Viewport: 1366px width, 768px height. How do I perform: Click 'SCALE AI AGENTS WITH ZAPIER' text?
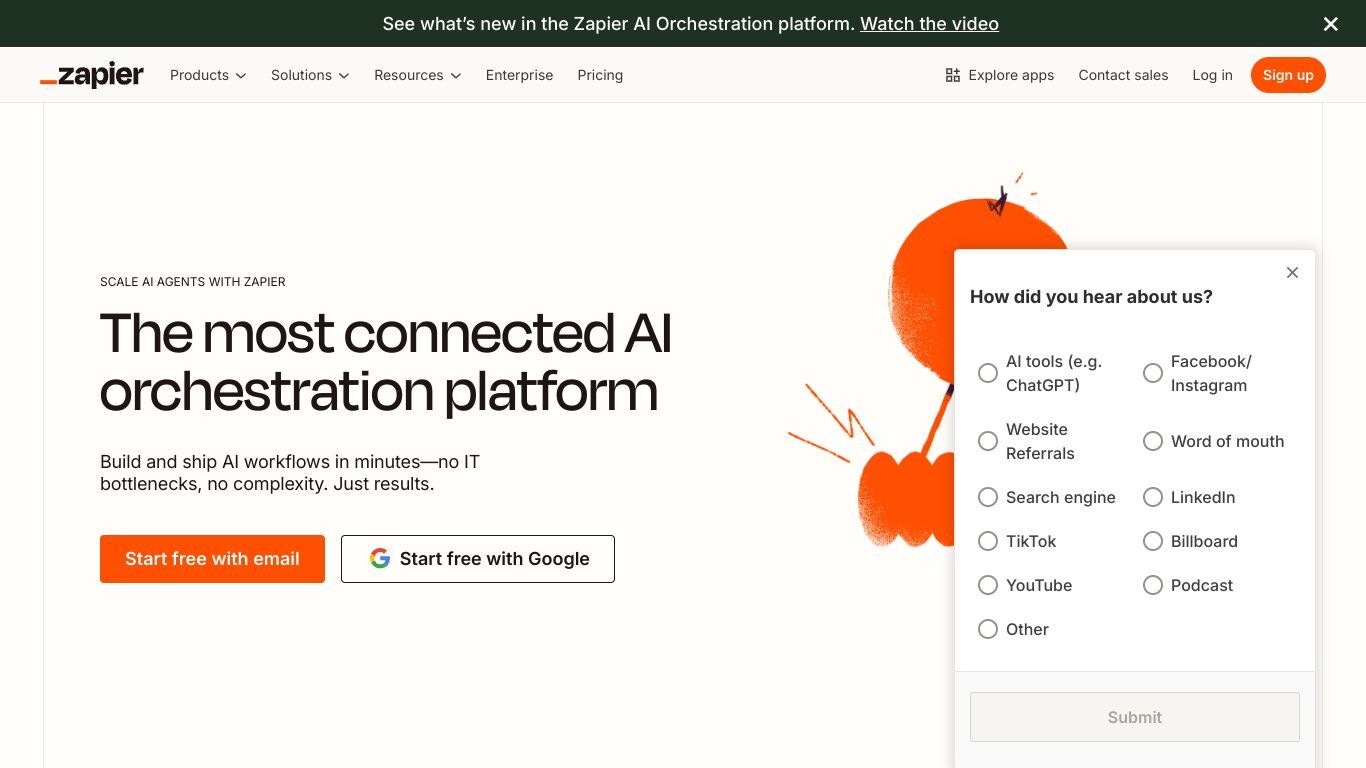click(x=193, y=282)
